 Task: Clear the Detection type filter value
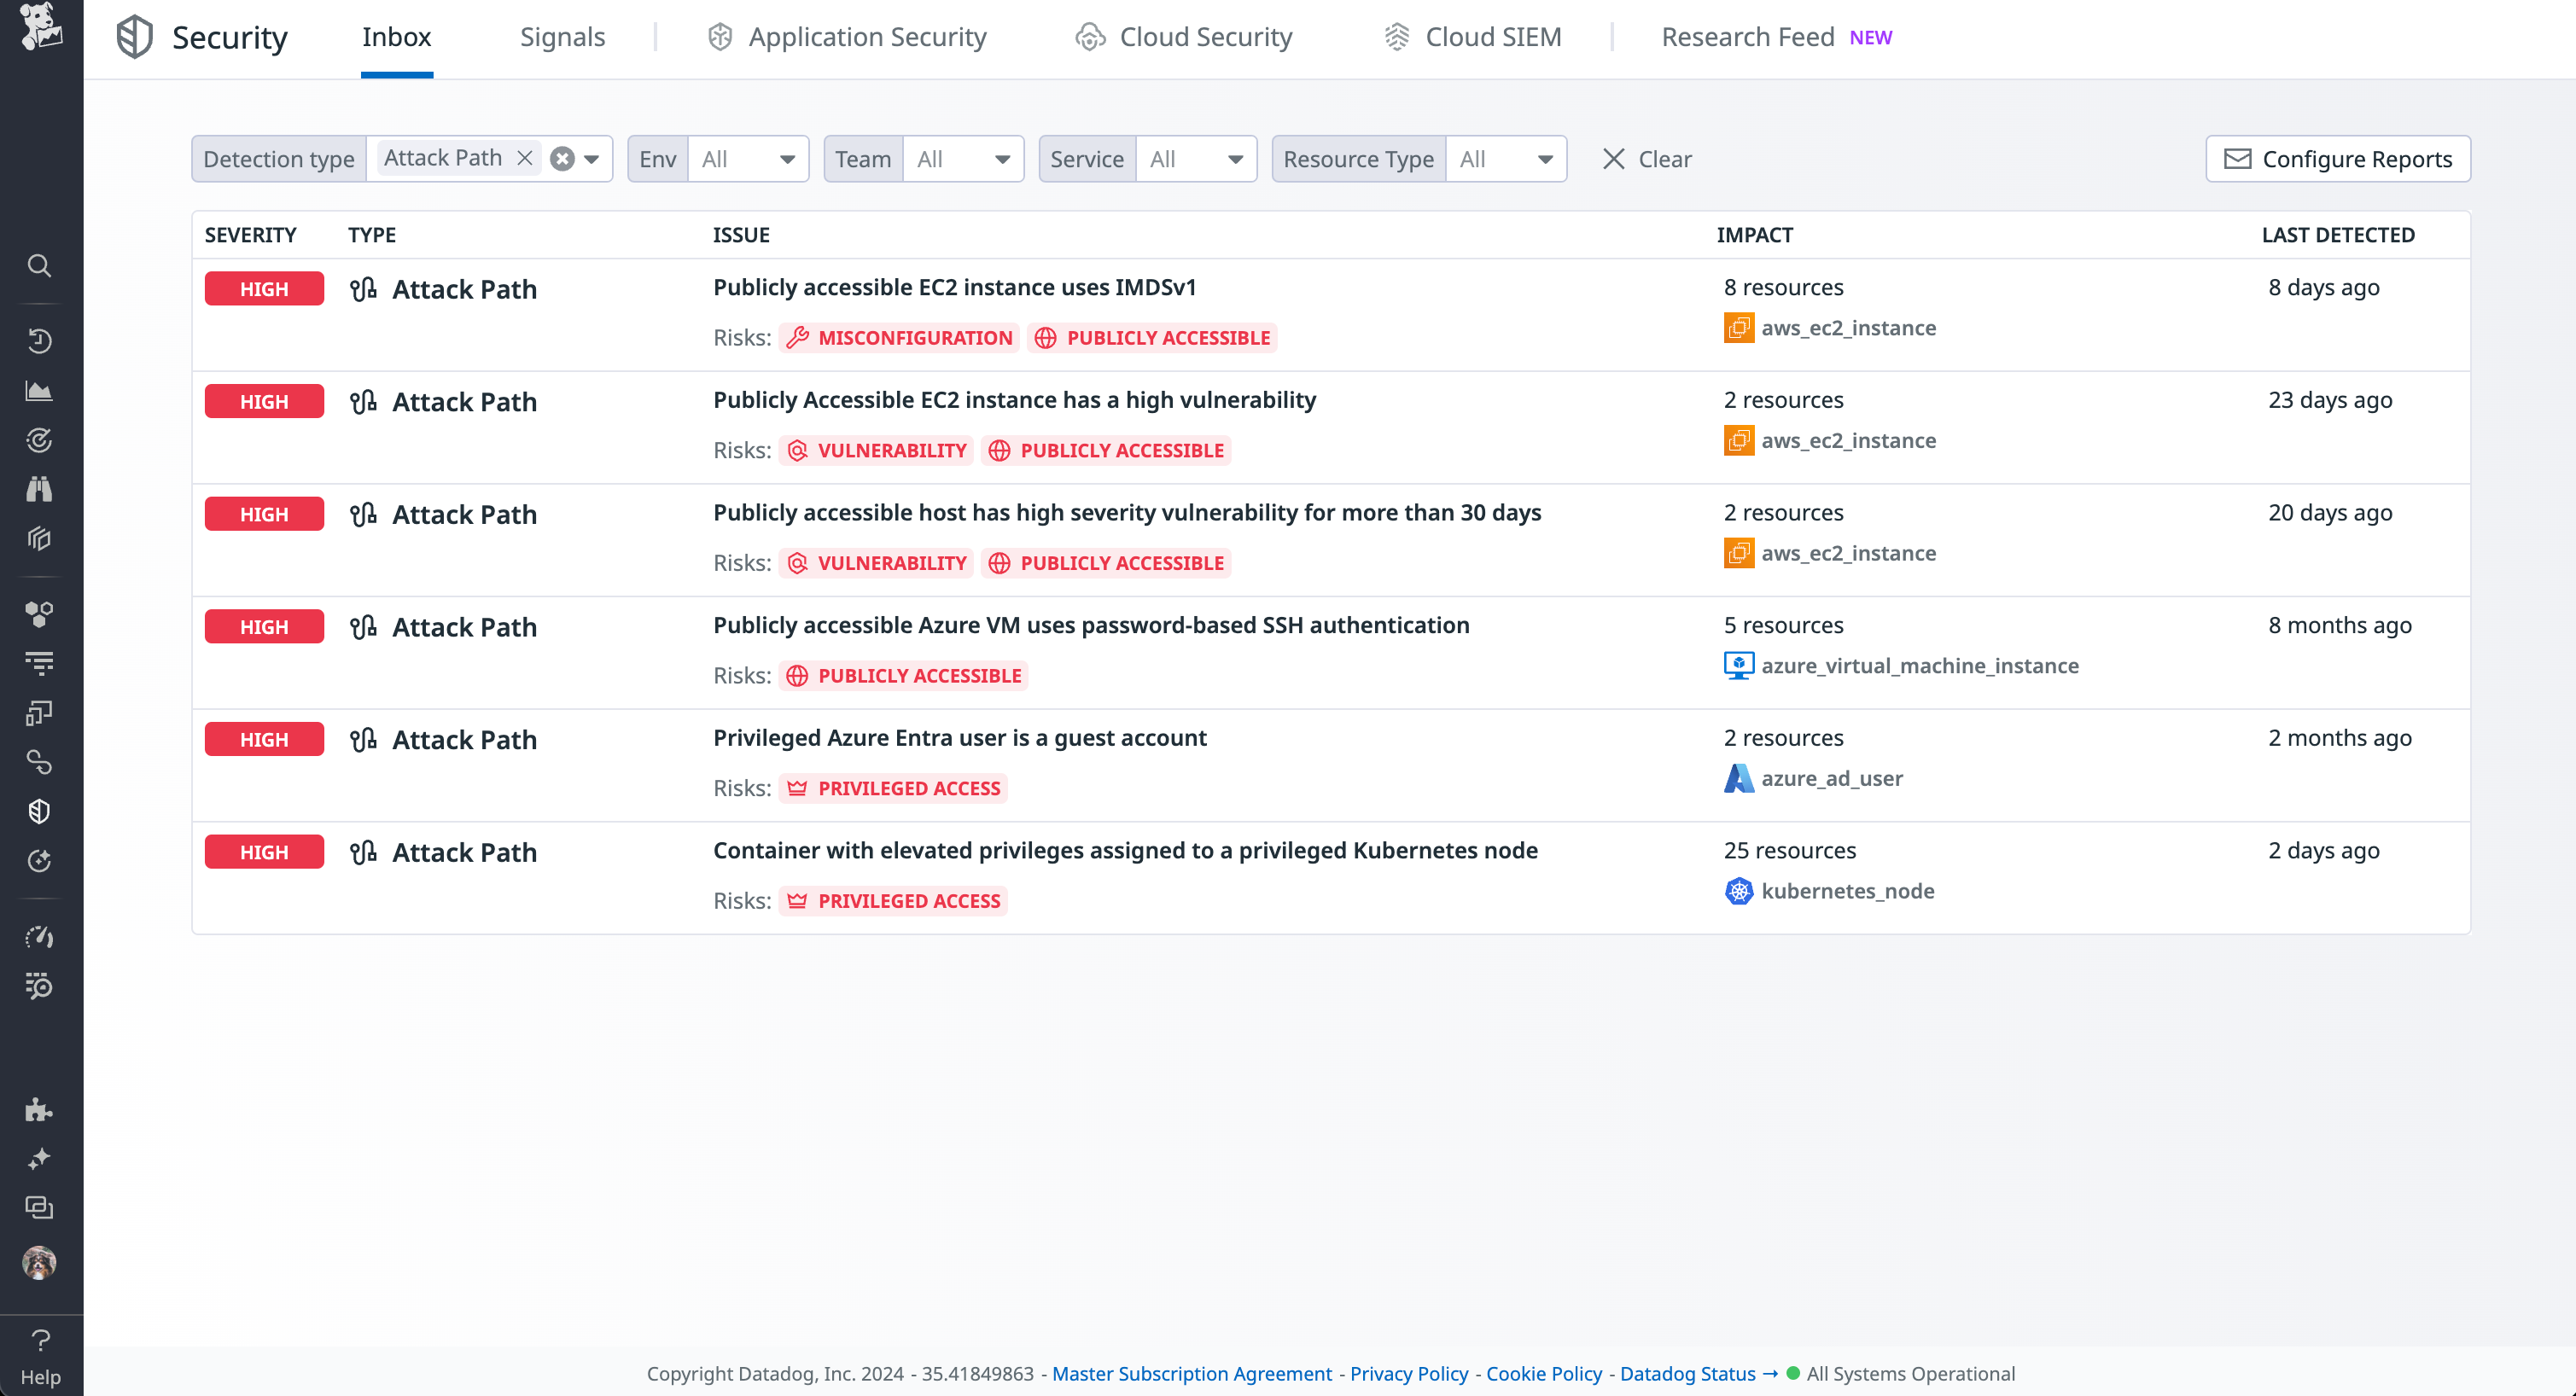[x=561, y=158]
